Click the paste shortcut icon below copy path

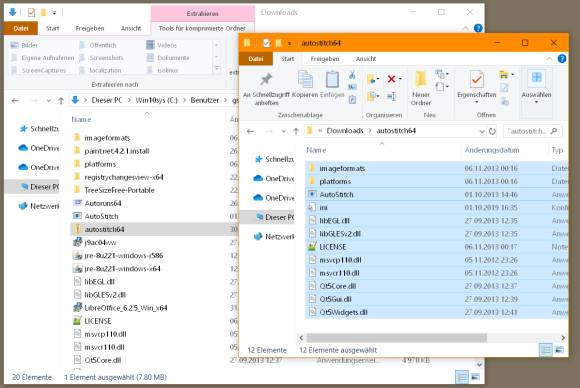[x=352, y=99]
